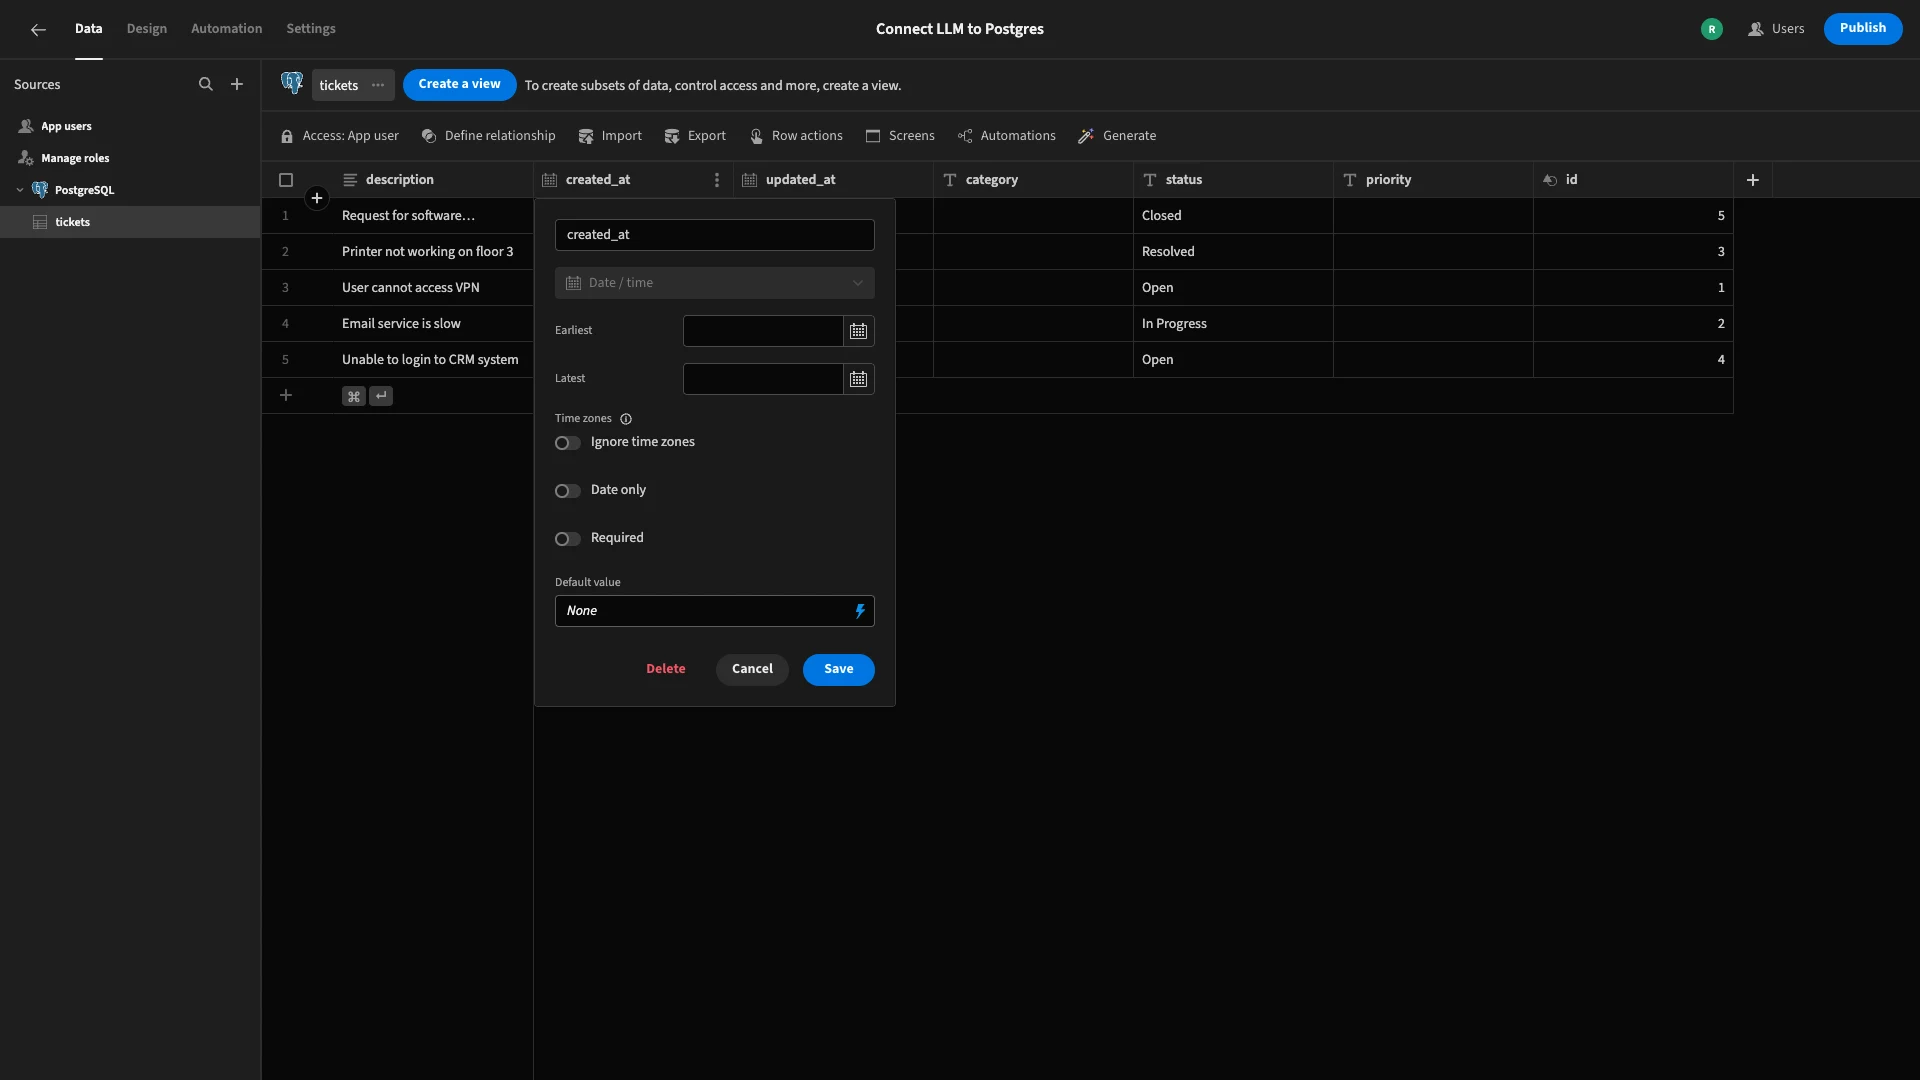This screenshot has width=1920, height=1080.
Task: Click the round plus button above row 1
Action: 317,198
